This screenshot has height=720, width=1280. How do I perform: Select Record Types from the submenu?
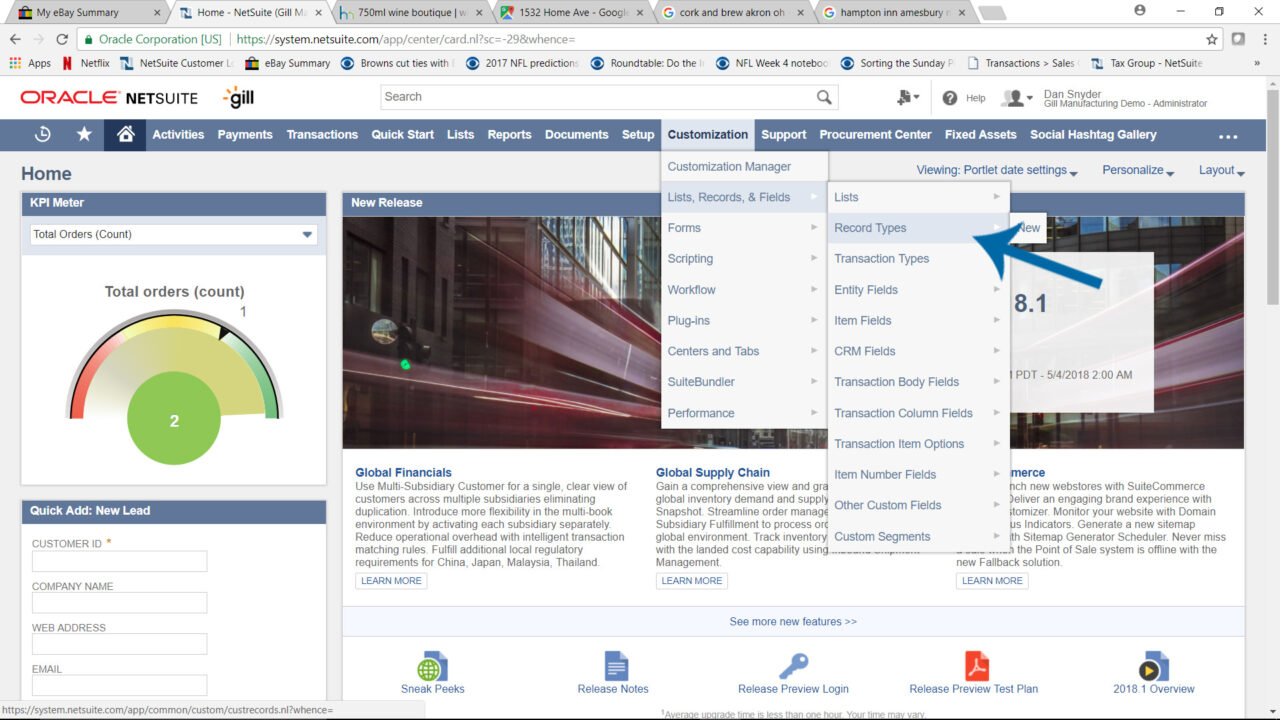869,228
